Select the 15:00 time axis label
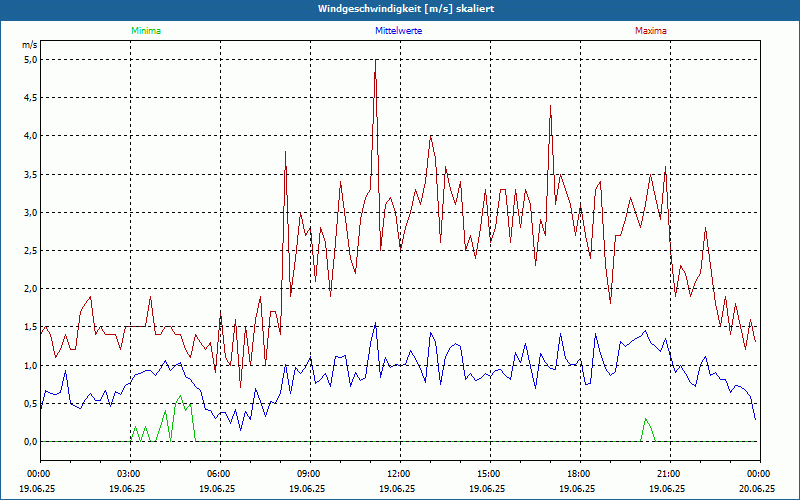This screenshot has height=500, width=800. 489,474
